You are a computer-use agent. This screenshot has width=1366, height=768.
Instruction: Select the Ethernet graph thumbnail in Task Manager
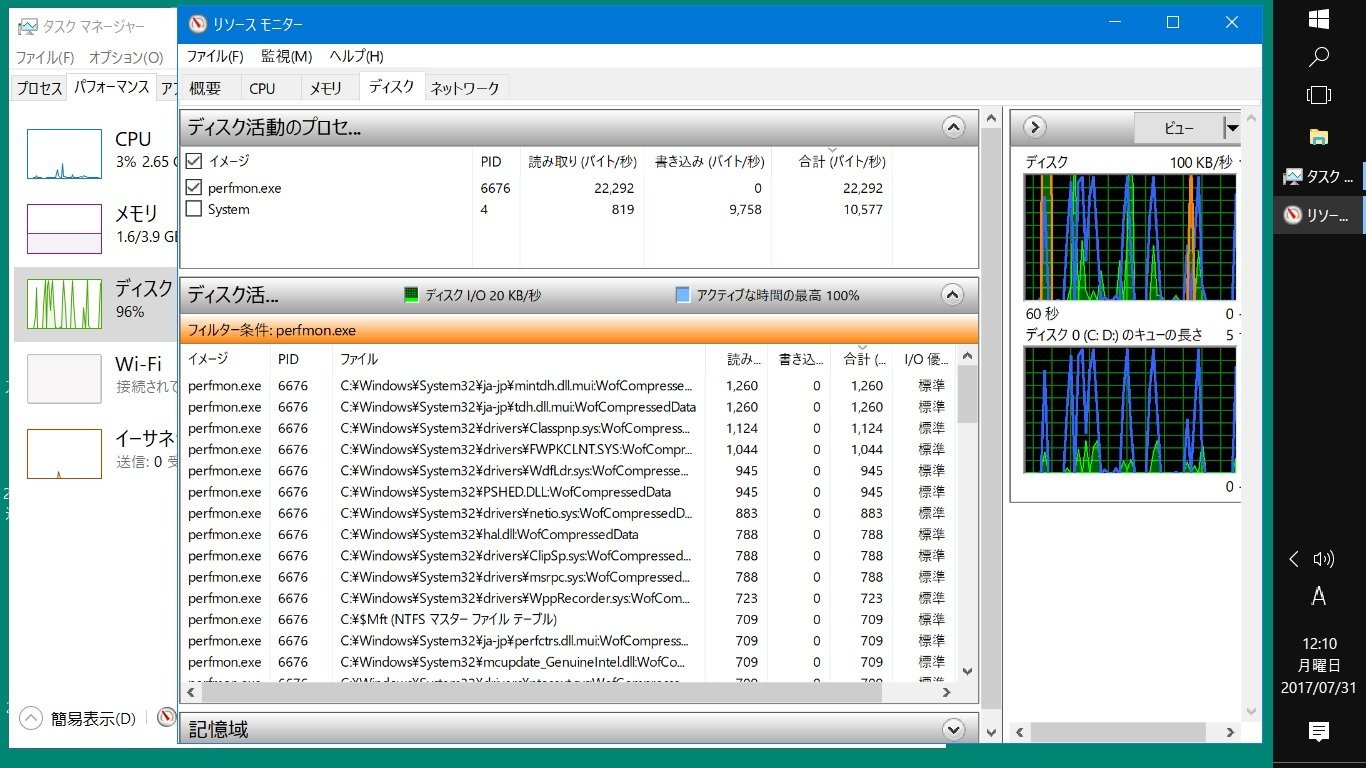click(x=64, y=454)
